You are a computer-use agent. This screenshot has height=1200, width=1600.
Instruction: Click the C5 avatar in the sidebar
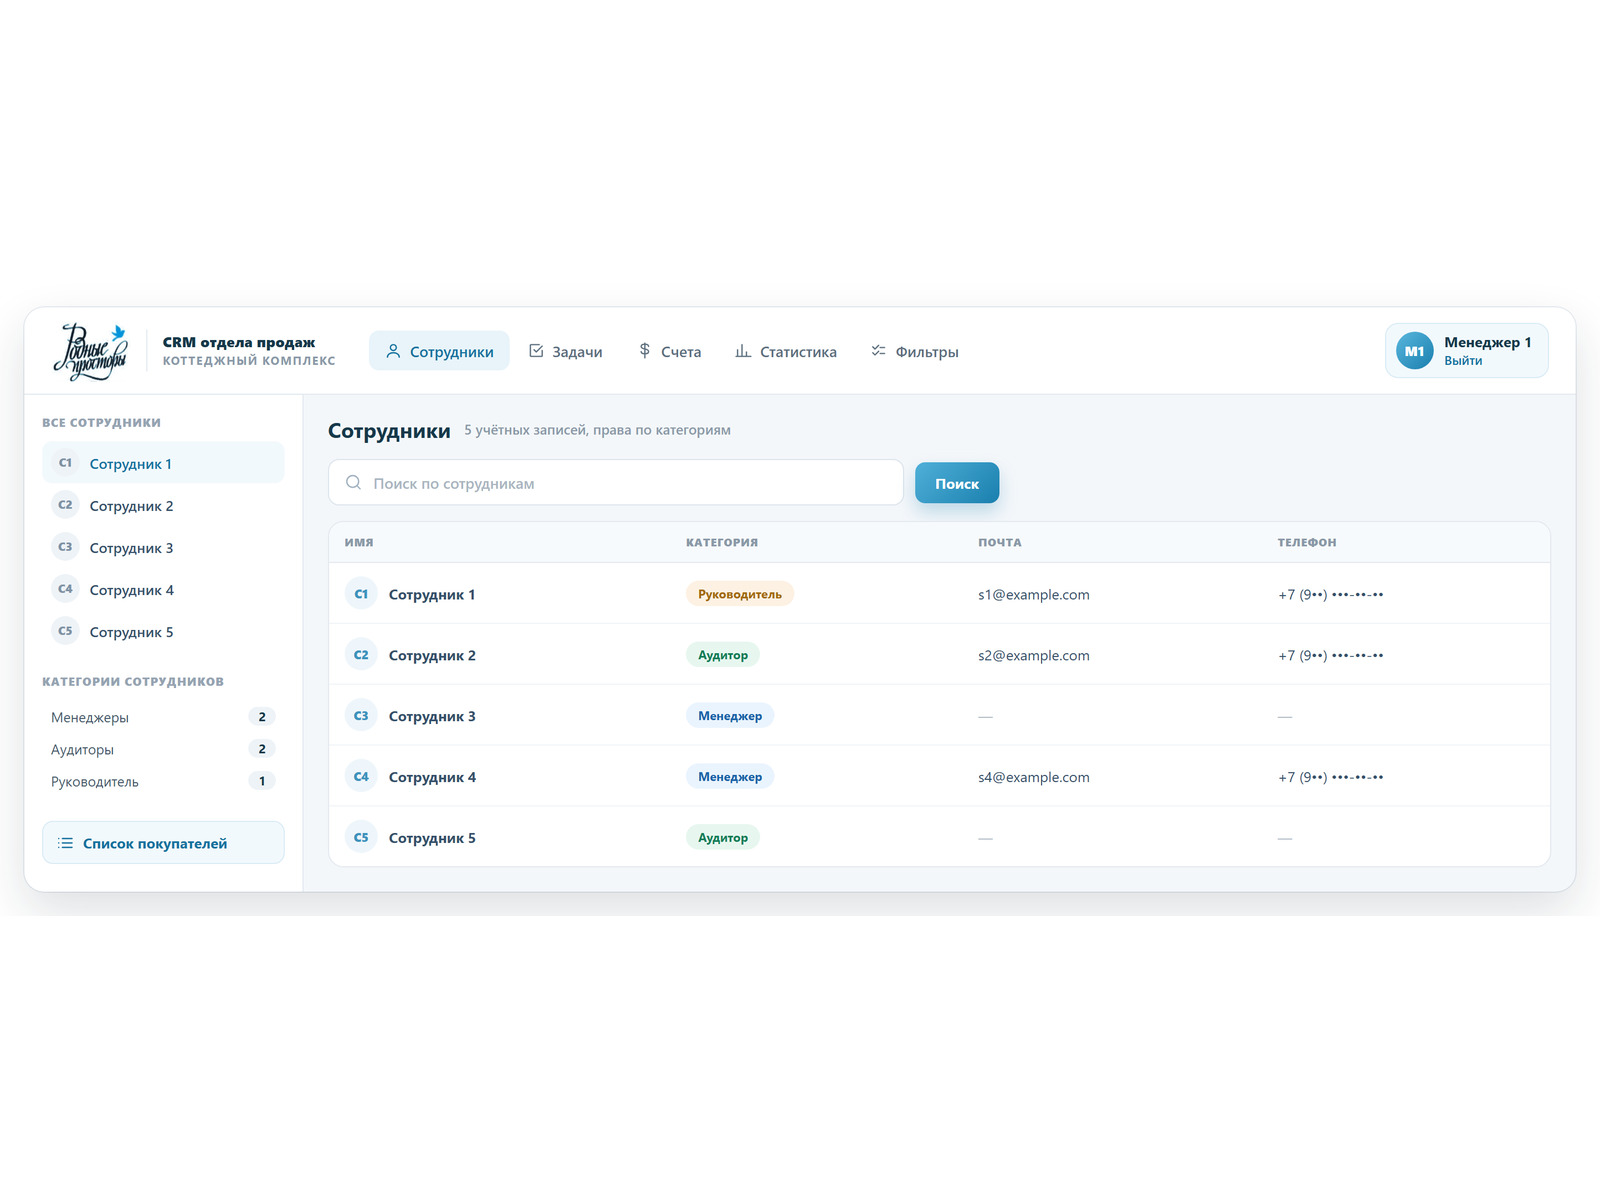65,631
